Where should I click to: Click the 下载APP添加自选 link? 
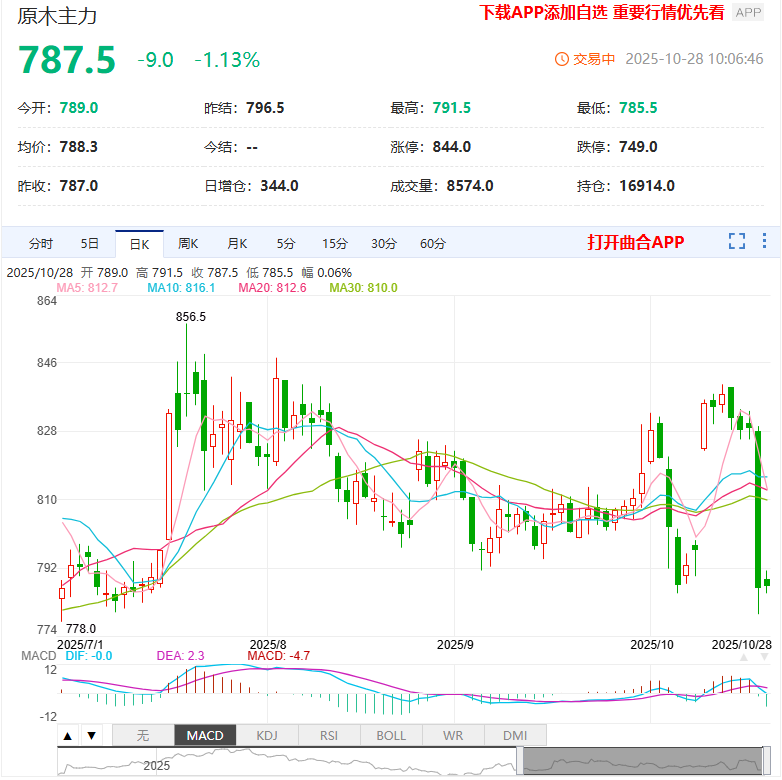point(541,12)
